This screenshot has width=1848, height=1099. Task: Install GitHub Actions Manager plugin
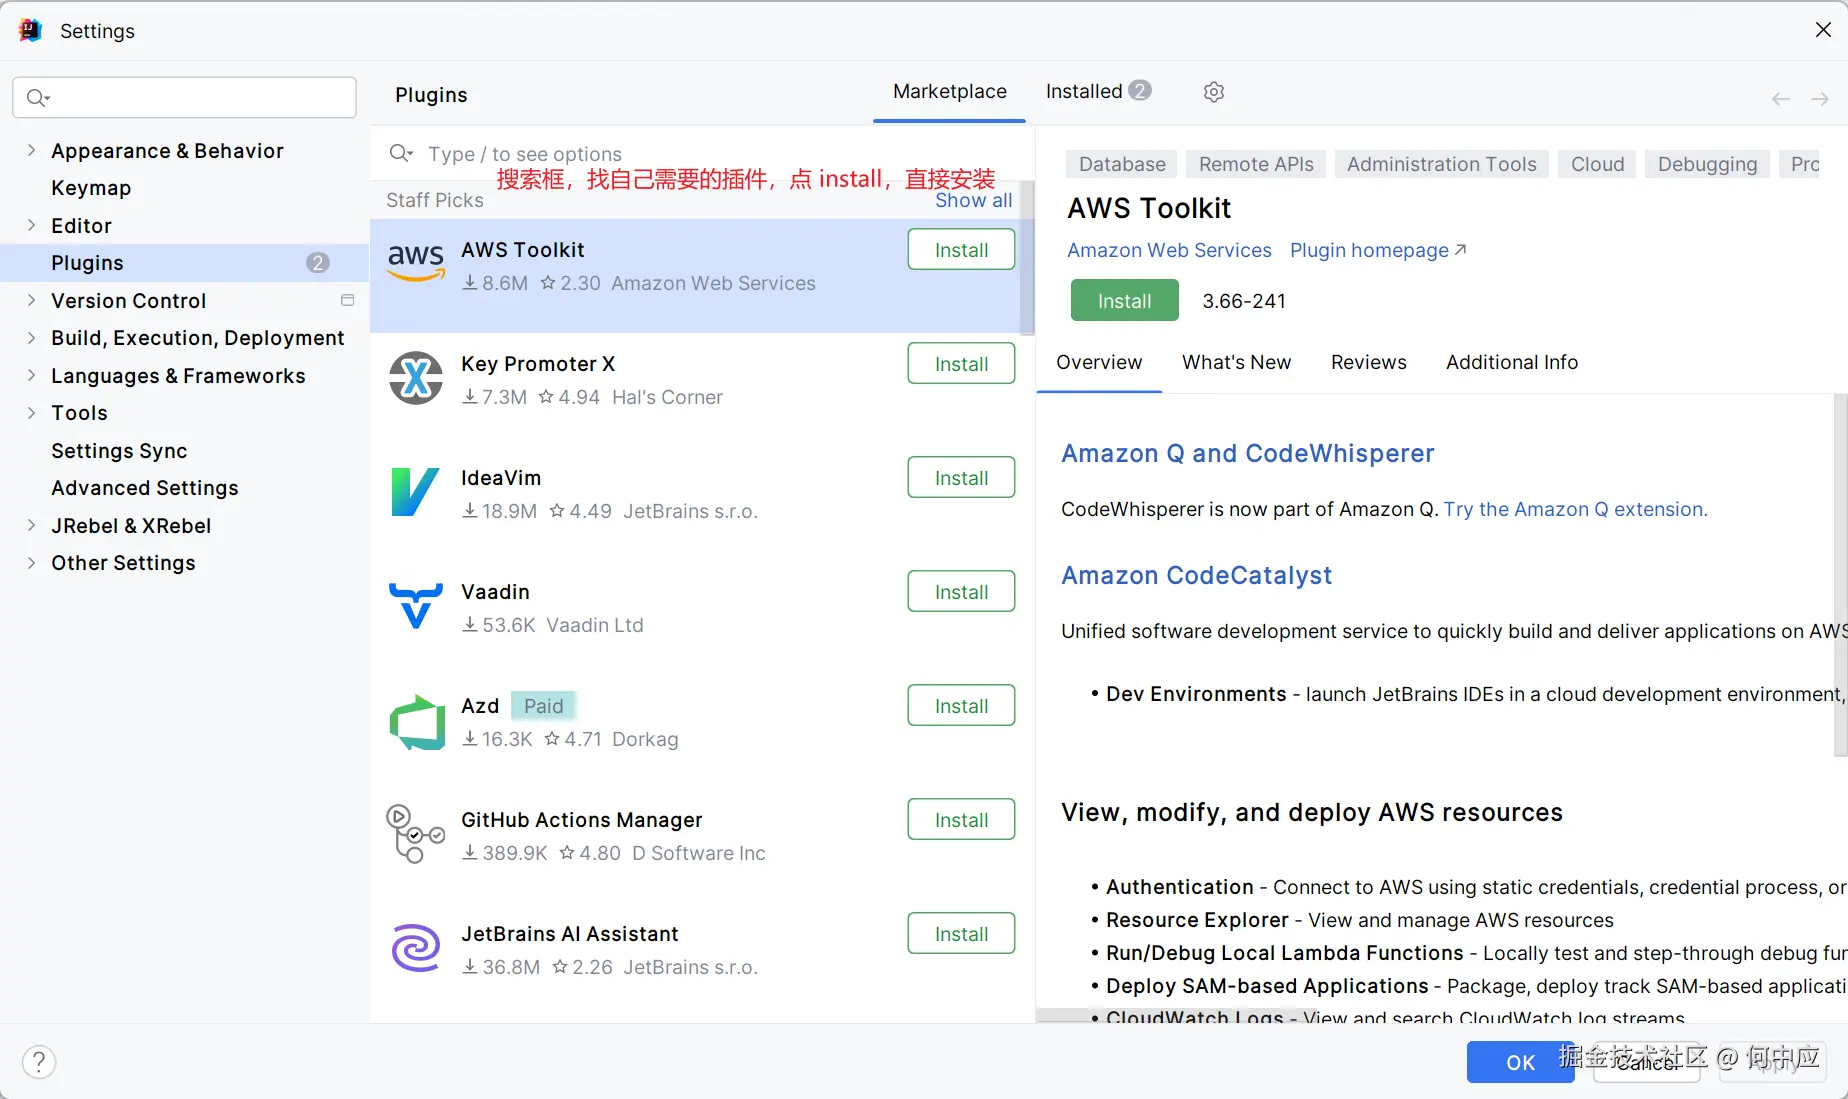(x=961, y=820)
